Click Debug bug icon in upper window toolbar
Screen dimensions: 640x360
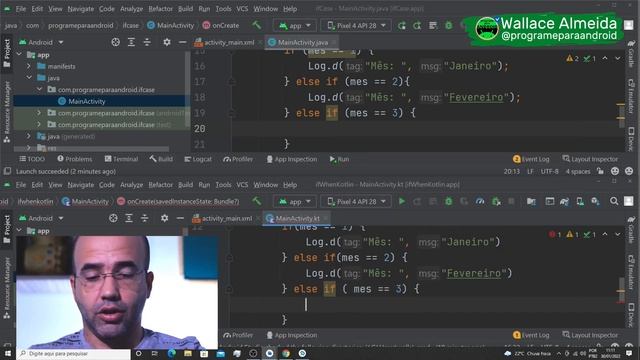pyautogui.click(x=449, y=25)
